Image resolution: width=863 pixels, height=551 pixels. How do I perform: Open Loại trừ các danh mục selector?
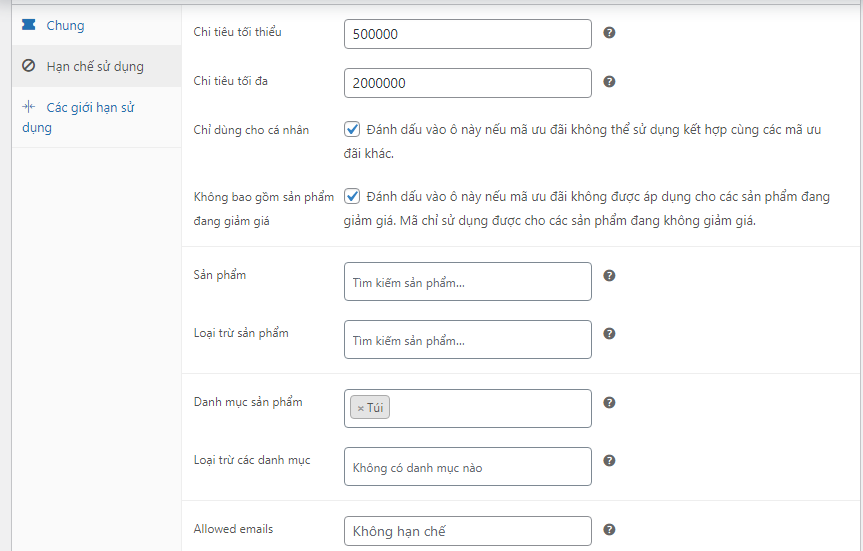coord(467,467)
